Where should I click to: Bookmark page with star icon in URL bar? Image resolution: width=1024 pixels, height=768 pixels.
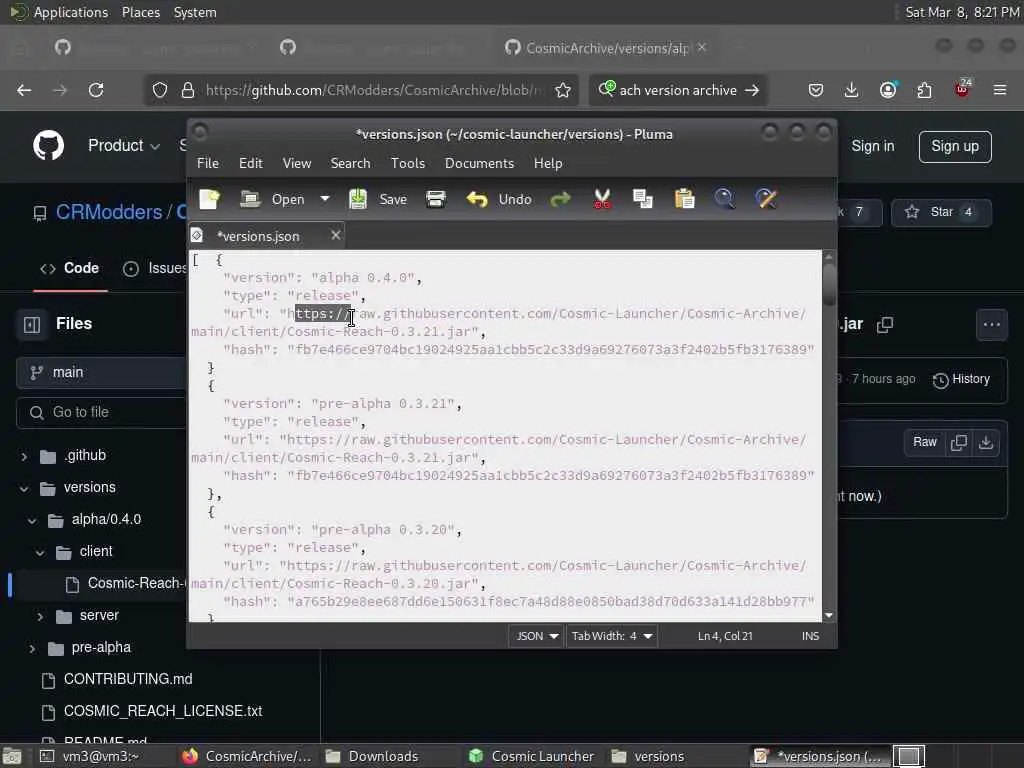point(563,90)
